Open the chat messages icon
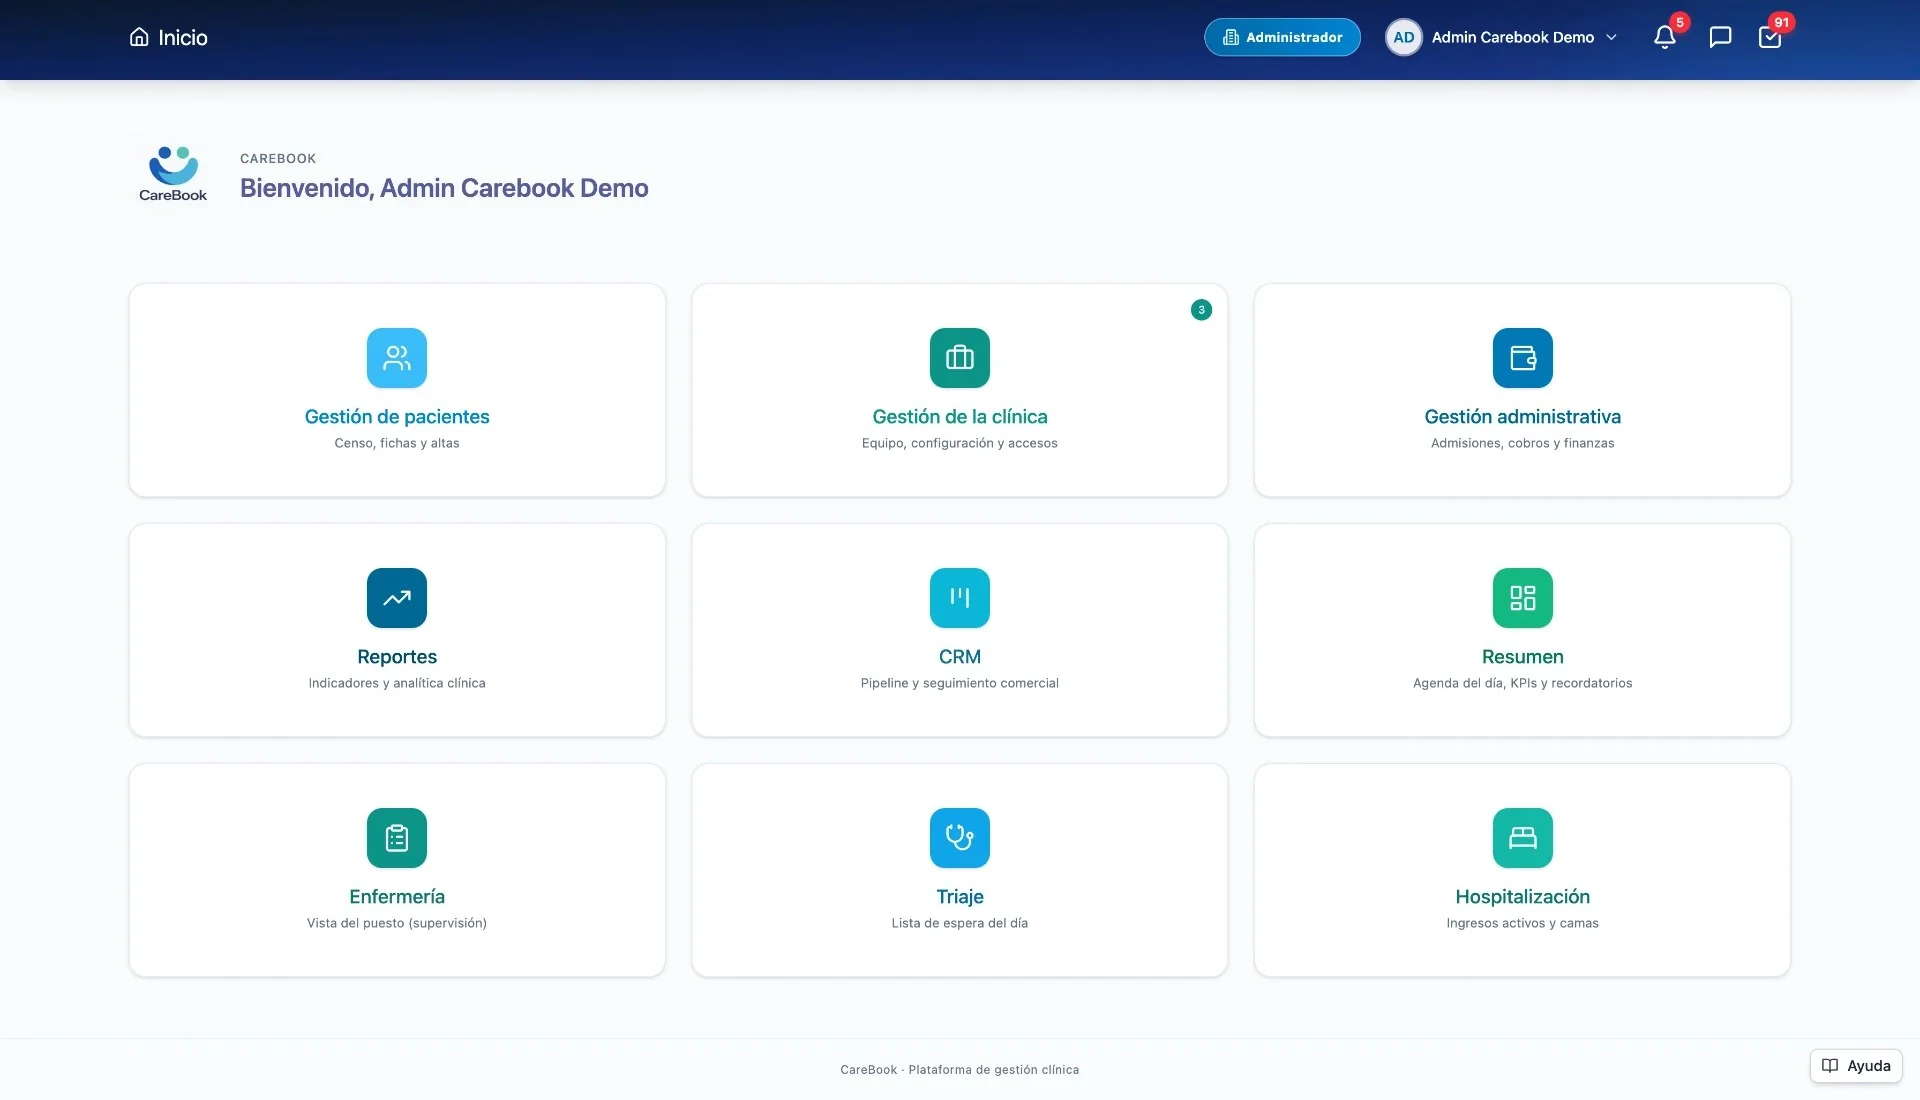Screen dimensions: 1920x1100 (x=1720, y=37)
